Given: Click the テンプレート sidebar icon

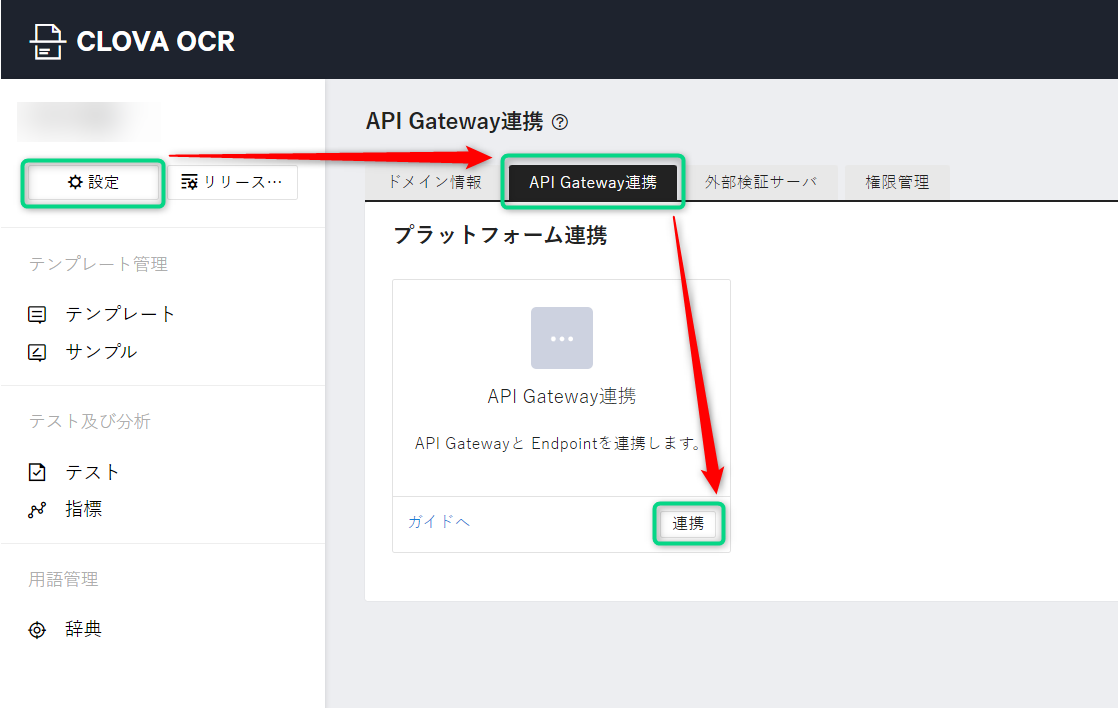Looking at the screenshot, I should [37, 314].
